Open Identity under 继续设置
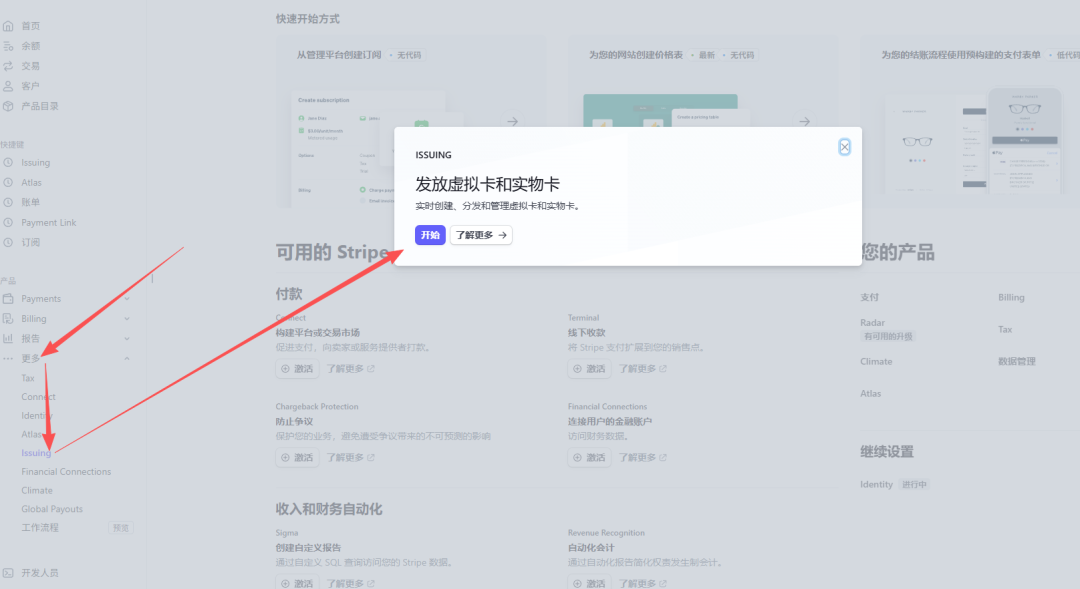Viewport: 1080px width, 589px height. point(876,484)
